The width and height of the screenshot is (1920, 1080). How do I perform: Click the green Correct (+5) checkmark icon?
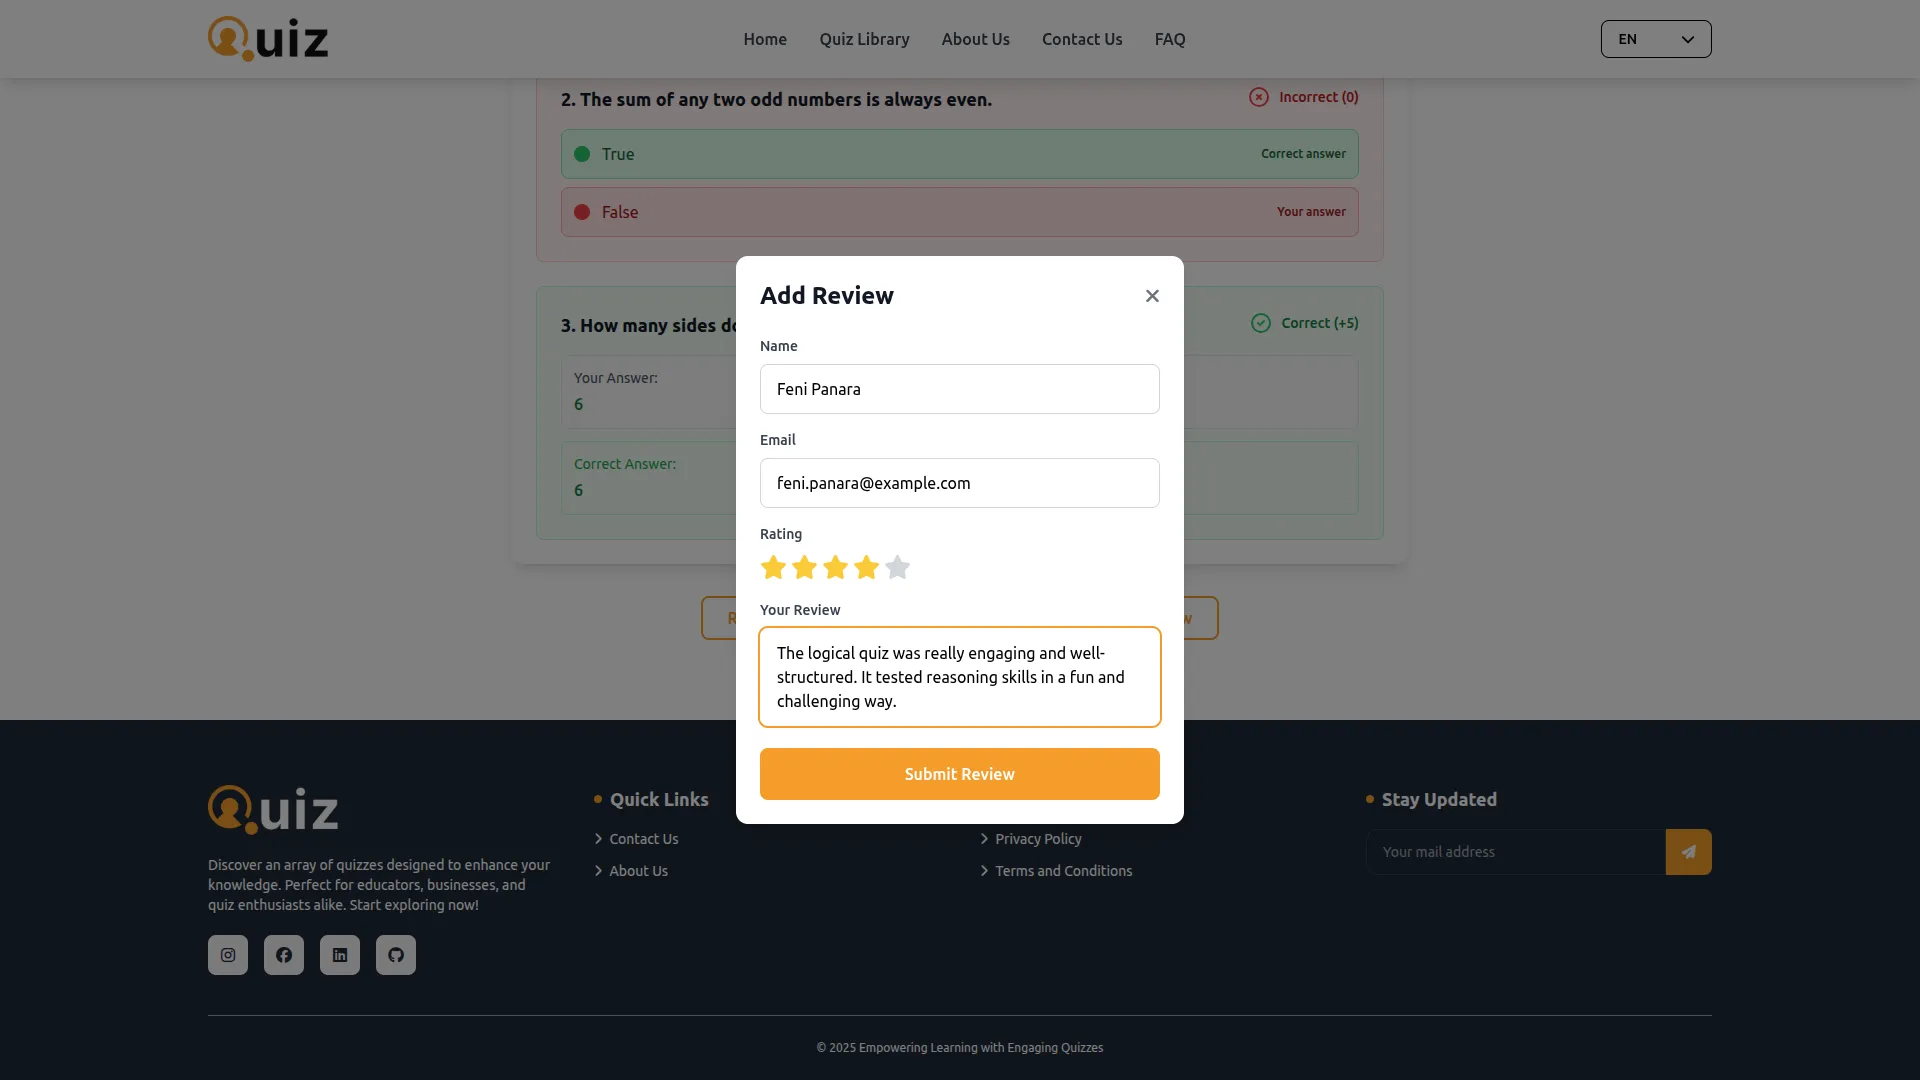coord(1260,323)
